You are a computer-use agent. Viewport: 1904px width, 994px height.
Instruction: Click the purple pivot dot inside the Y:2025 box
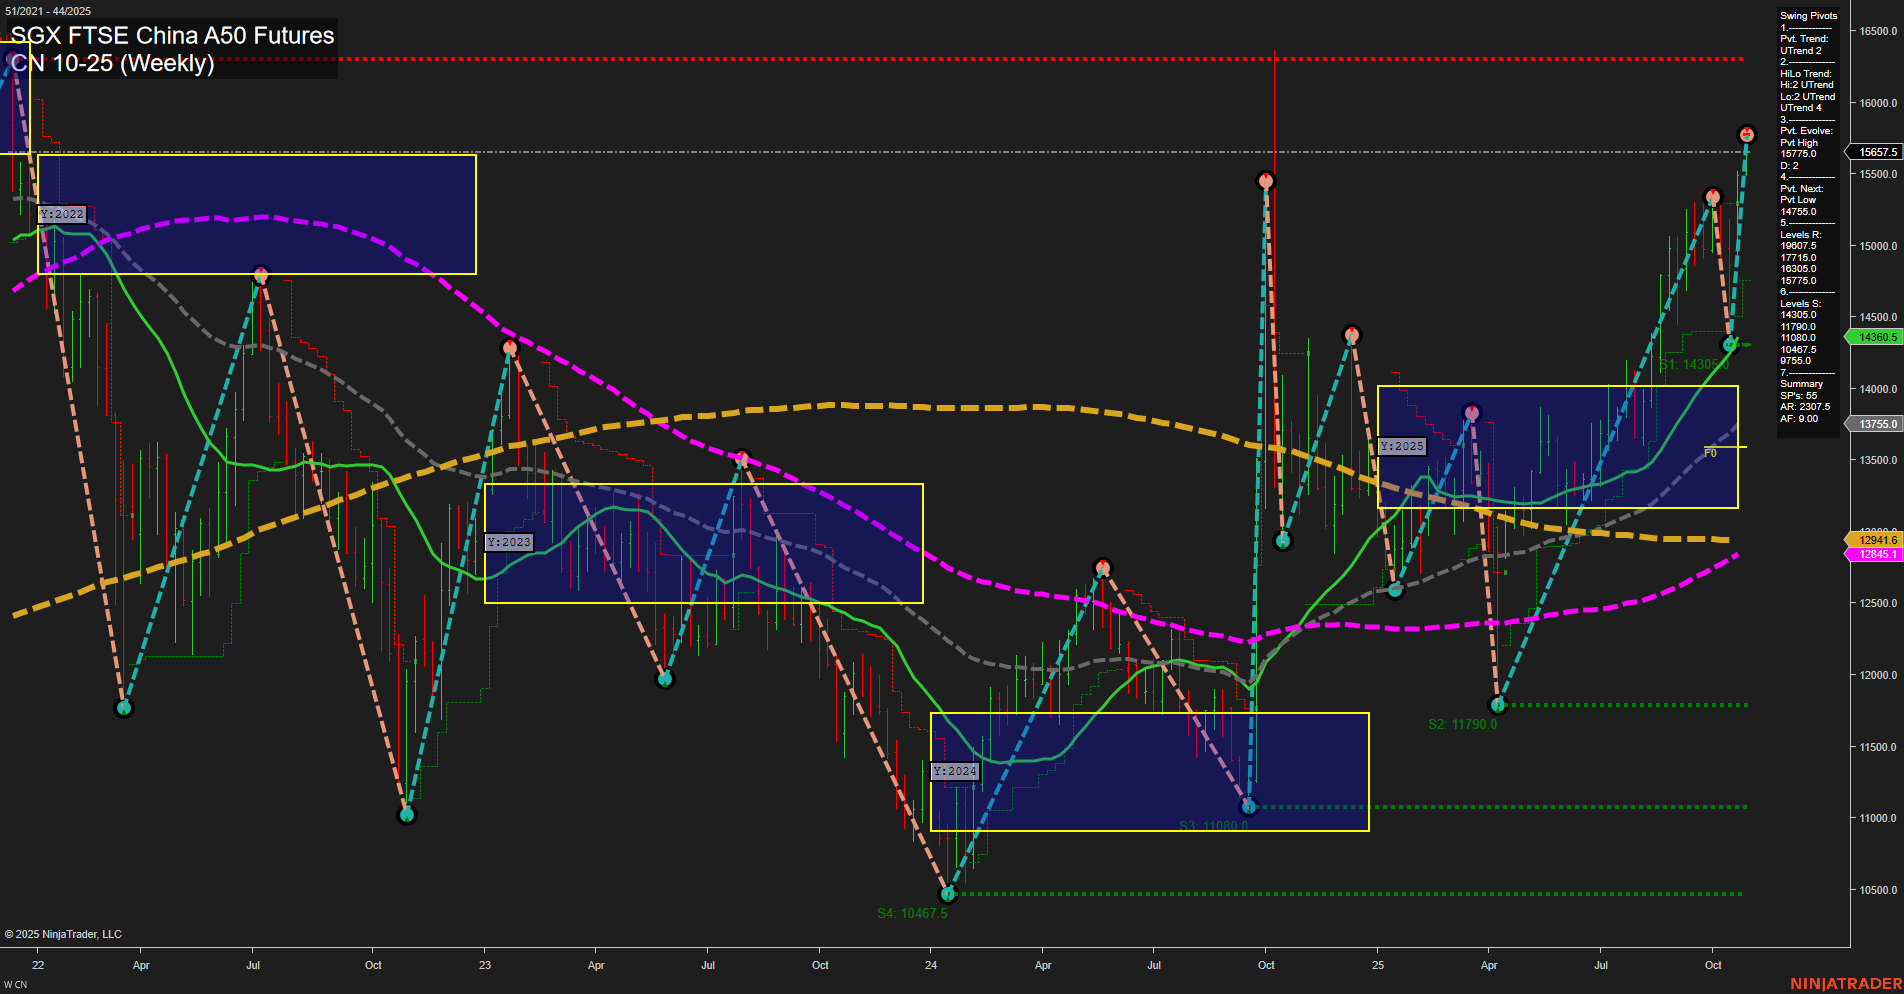(x=1471, y=410)
